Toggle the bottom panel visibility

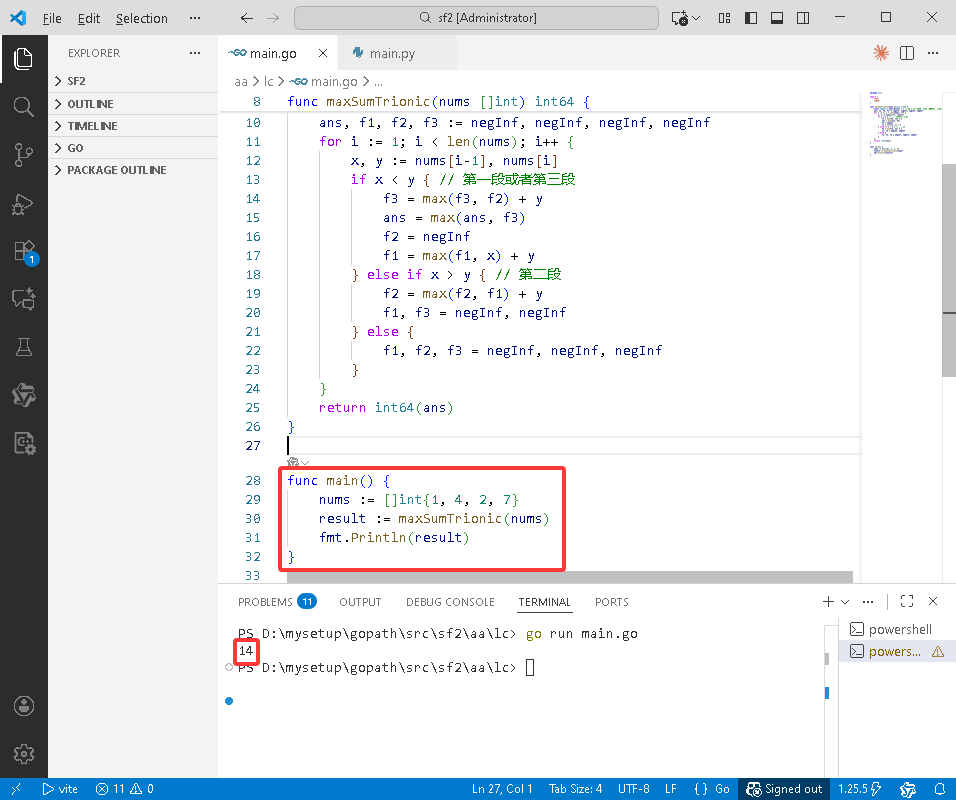click(x=777, y=18)
